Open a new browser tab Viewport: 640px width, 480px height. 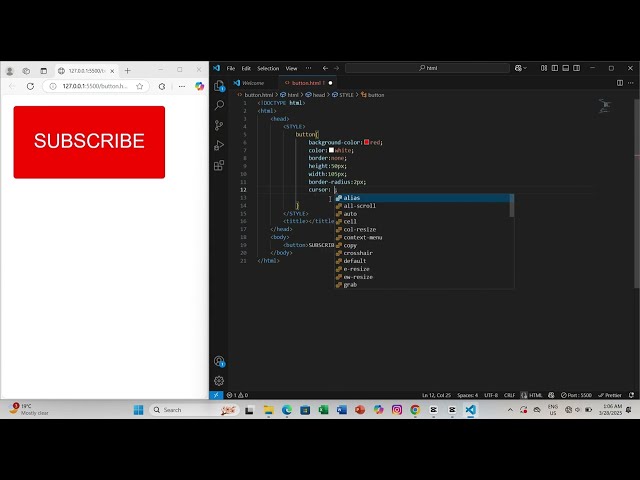127,71
